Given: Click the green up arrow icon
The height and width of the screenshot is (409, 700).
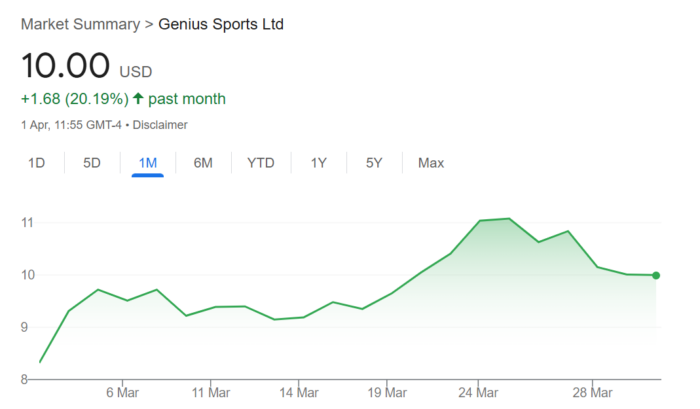Looking at the screenshot, I should point(137,99).
